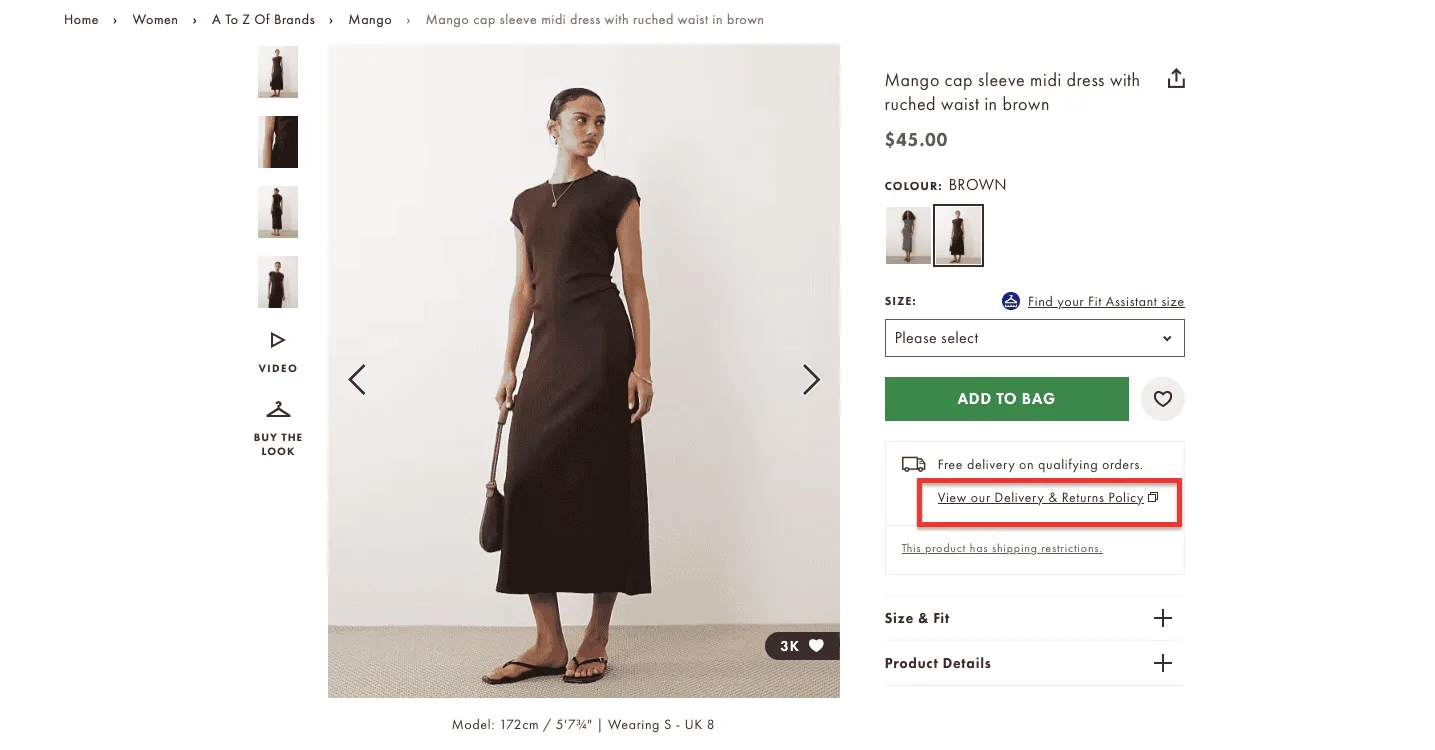Open A To Z Of Brands breadcrumb
1435x750 pixels.
(x=262, y=19)
